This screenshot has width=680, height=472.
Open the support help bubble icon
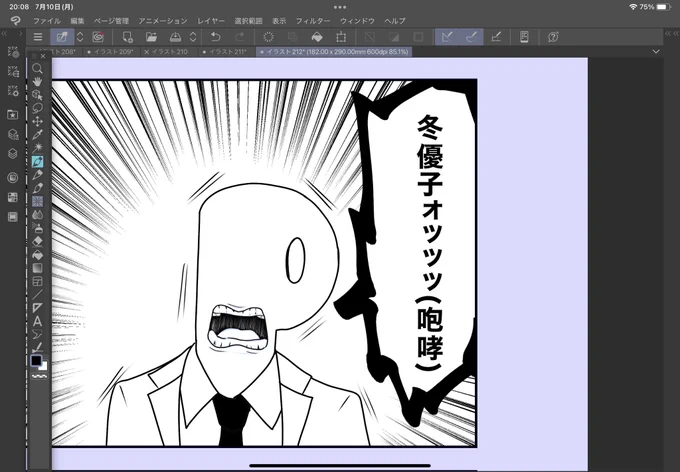(x=553, y=37)
